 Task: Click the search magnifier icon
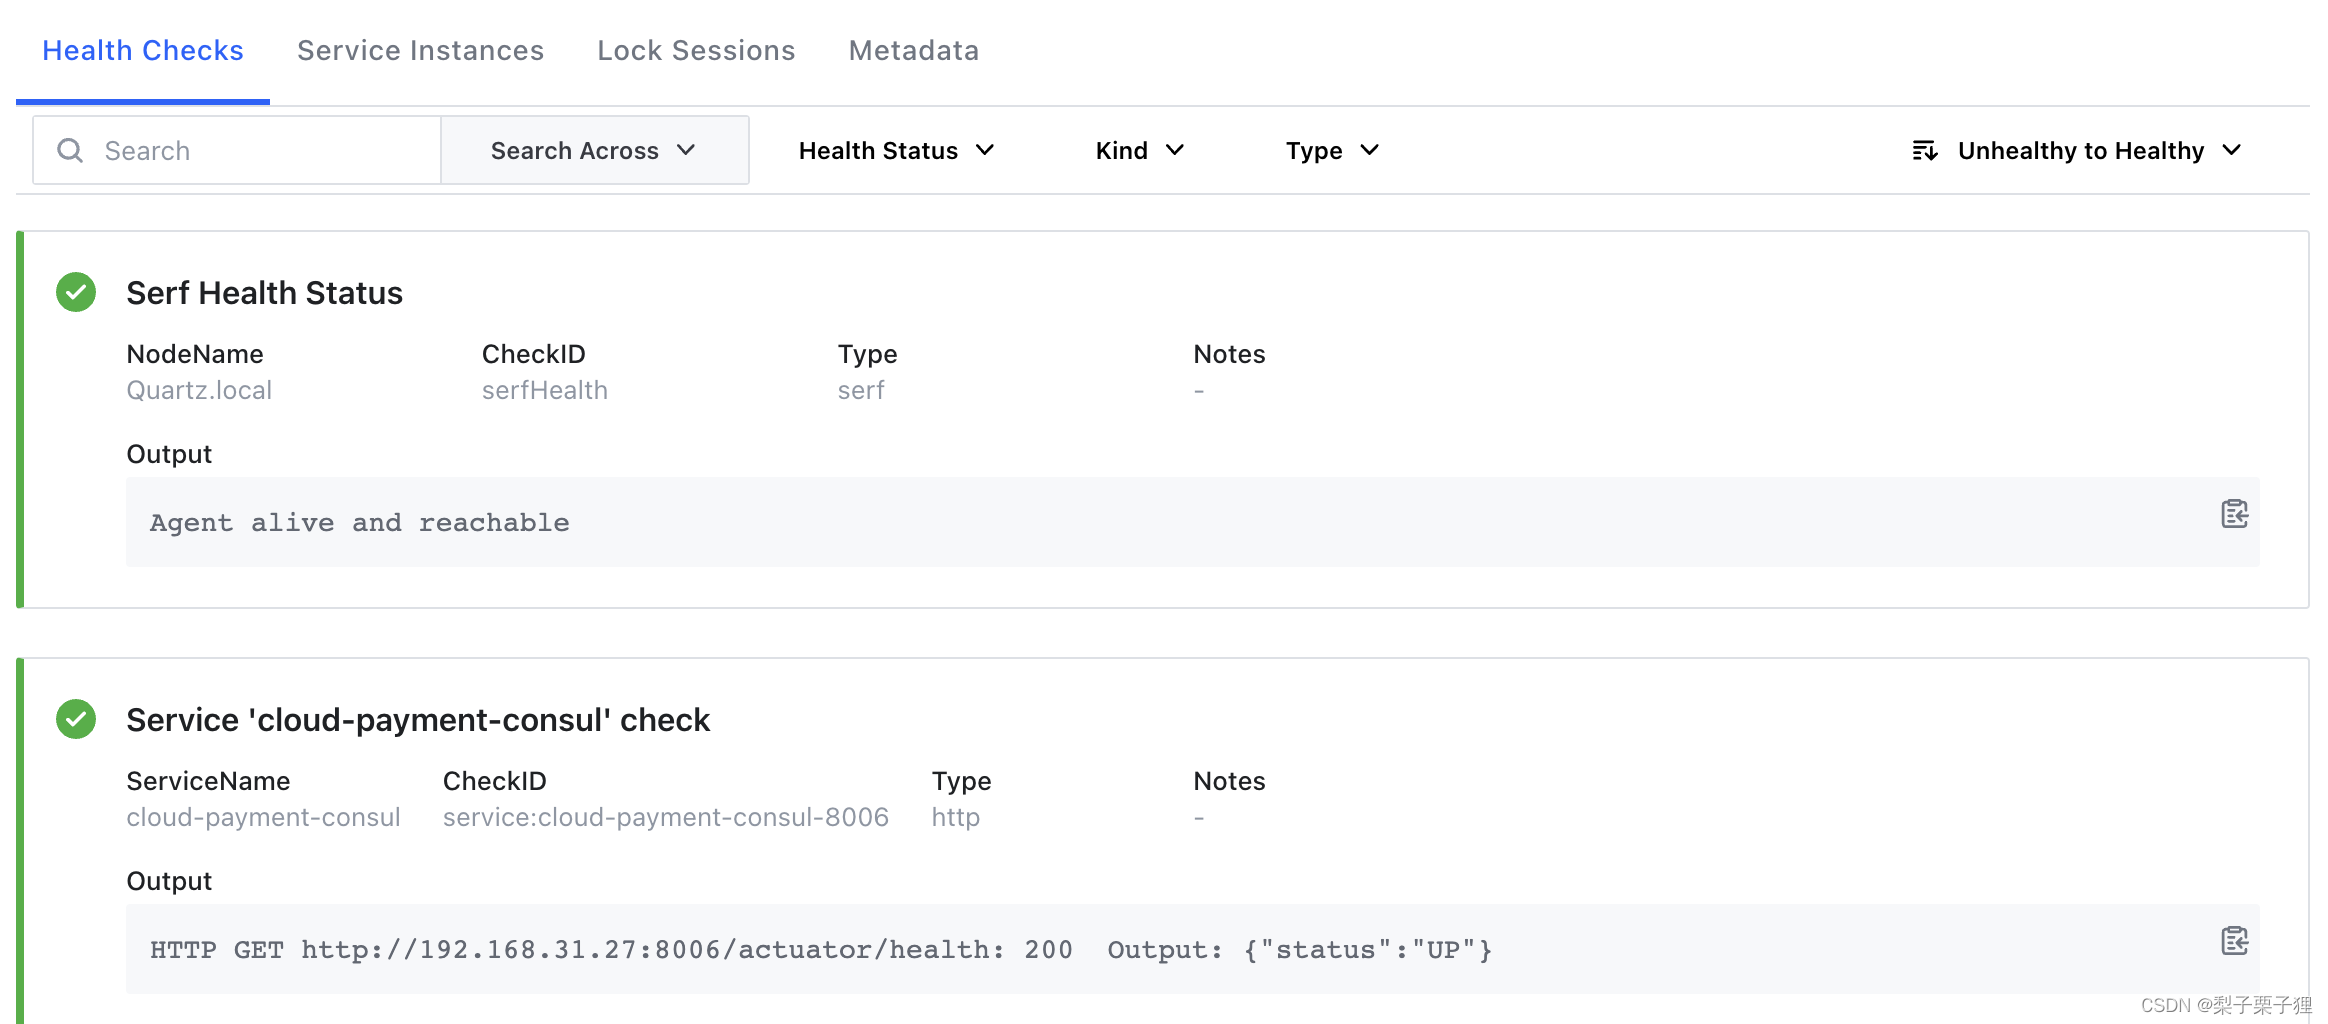70,151
